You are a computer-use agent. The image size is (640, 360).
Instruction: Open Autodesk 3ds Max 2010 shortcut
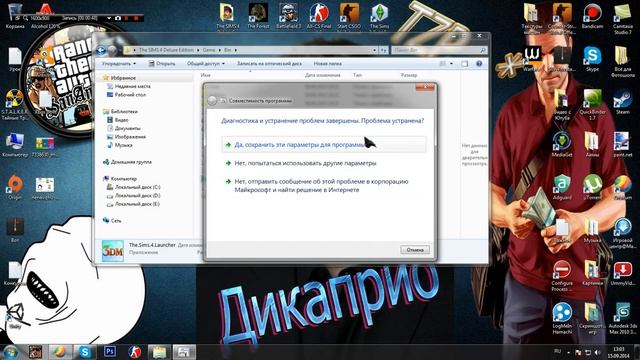pyautogui.click(x=622, y=318)
